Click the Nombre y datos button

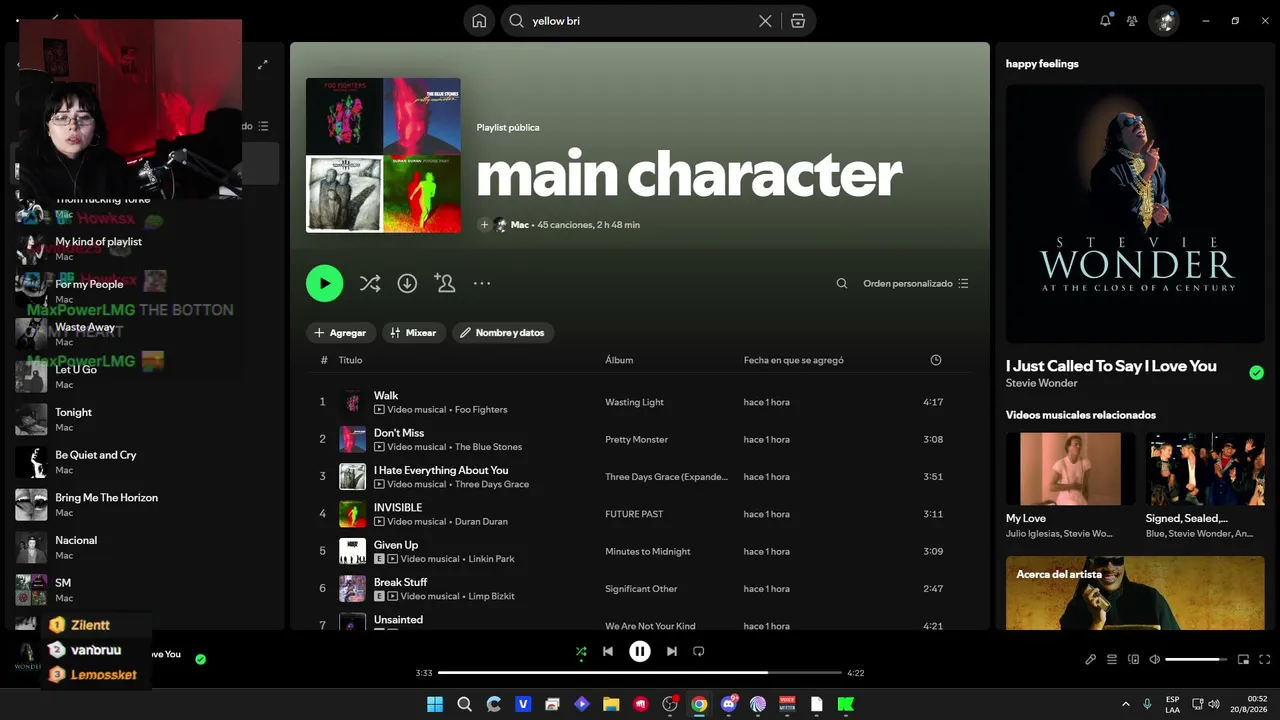click(503, 333)
